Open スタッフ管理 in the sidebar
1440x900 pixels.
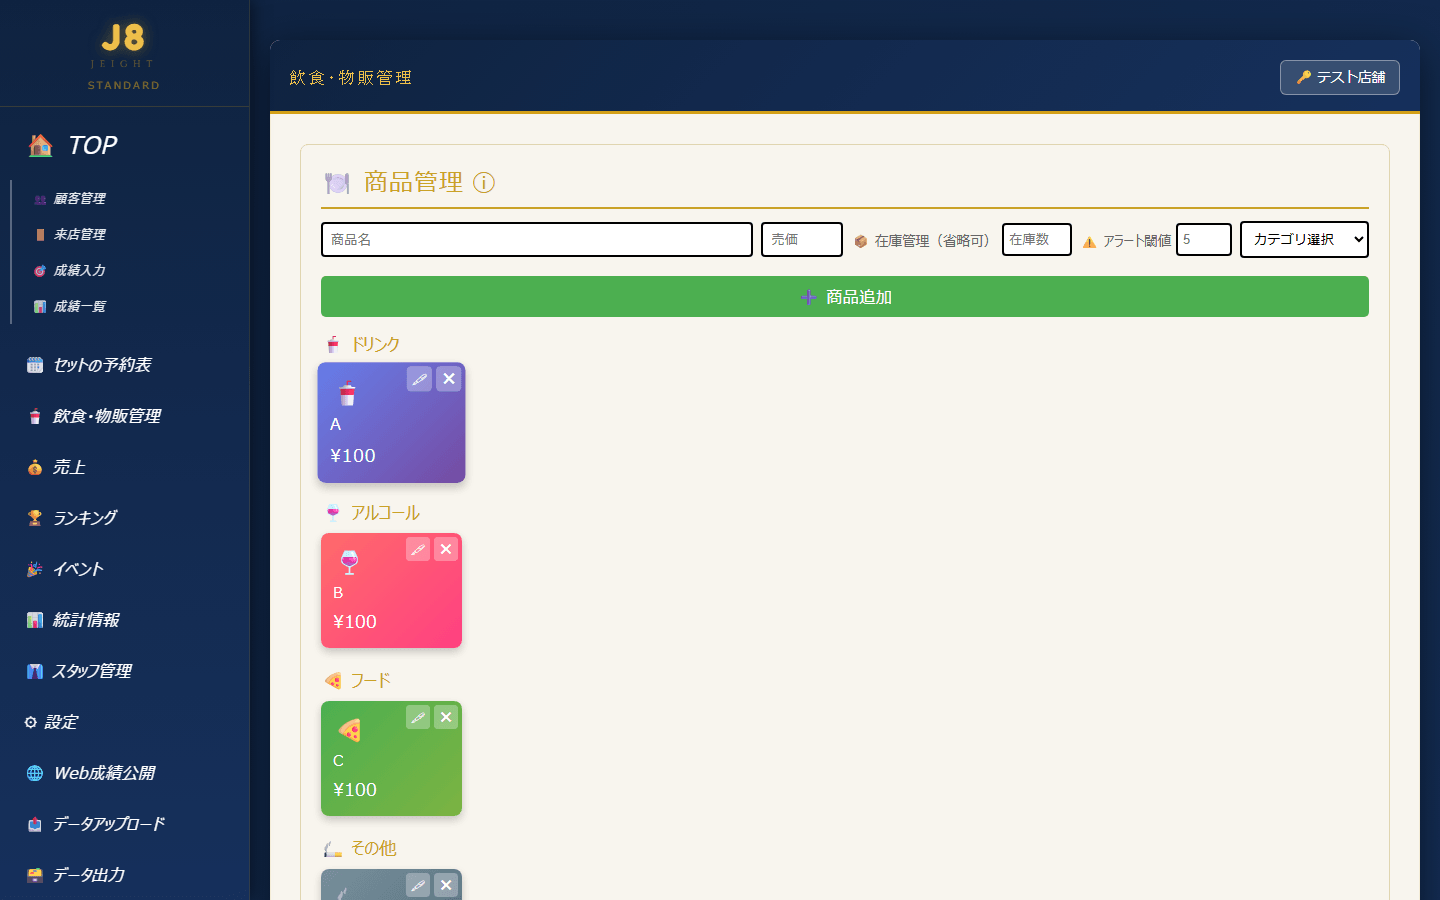point(79,671)
